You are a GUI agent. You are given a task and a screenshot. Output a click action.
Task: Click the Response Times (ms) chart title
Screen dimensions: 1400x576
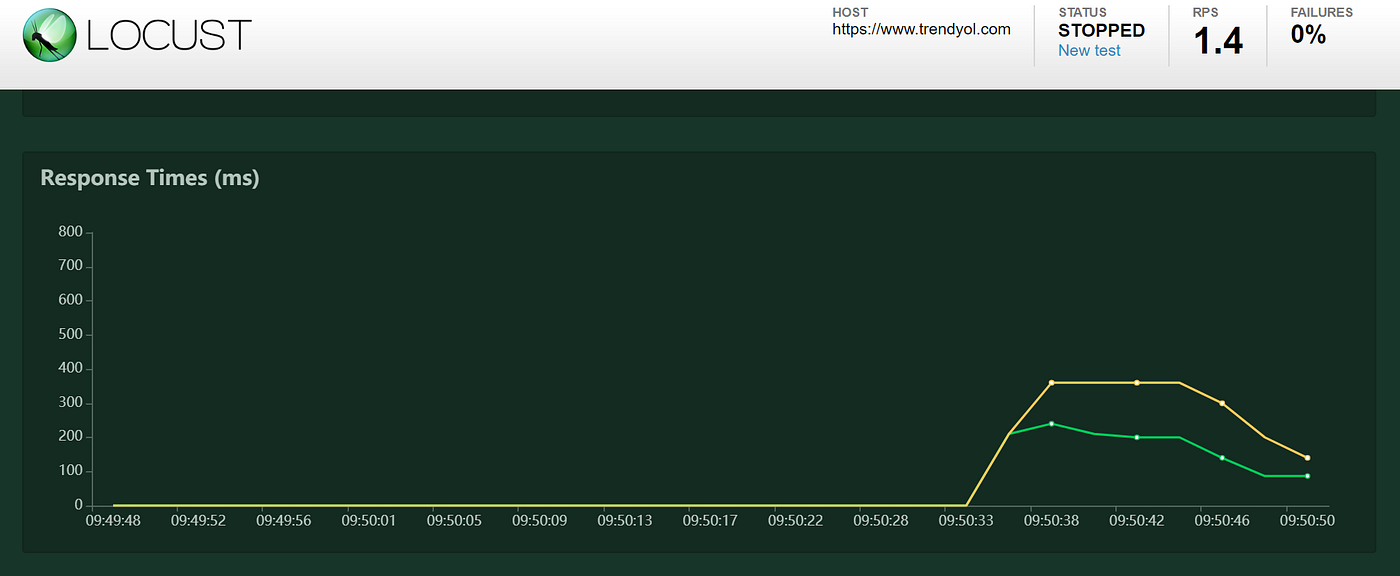[x=149, y=177]
